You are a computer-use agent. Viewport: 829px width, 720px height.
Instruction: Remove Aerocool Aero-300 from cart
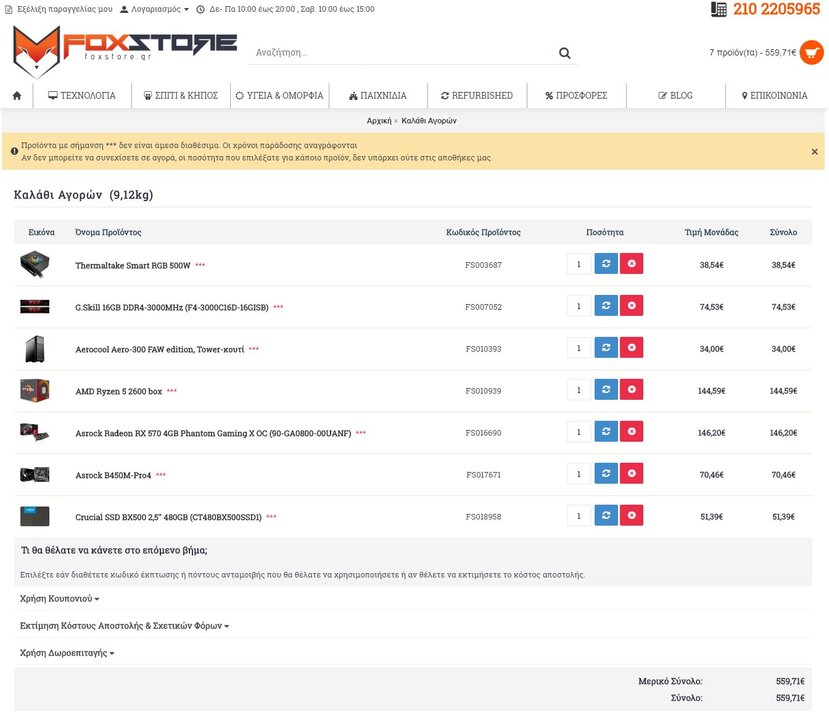(x=631, y=348)
